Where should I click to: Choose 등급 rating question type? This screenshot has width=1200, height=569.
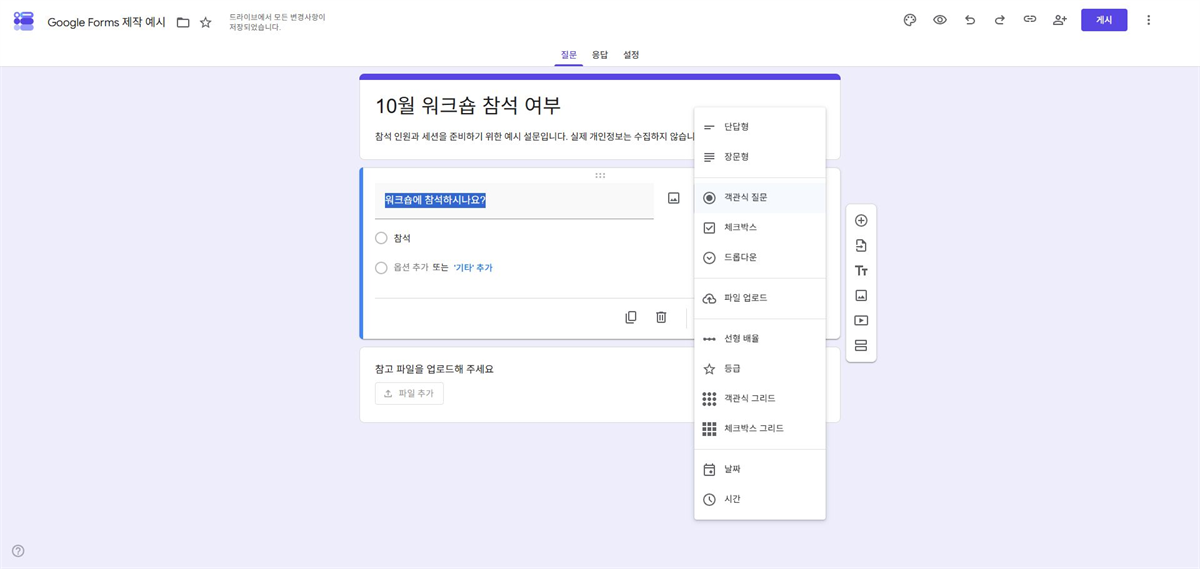click(x=760, y=369)
